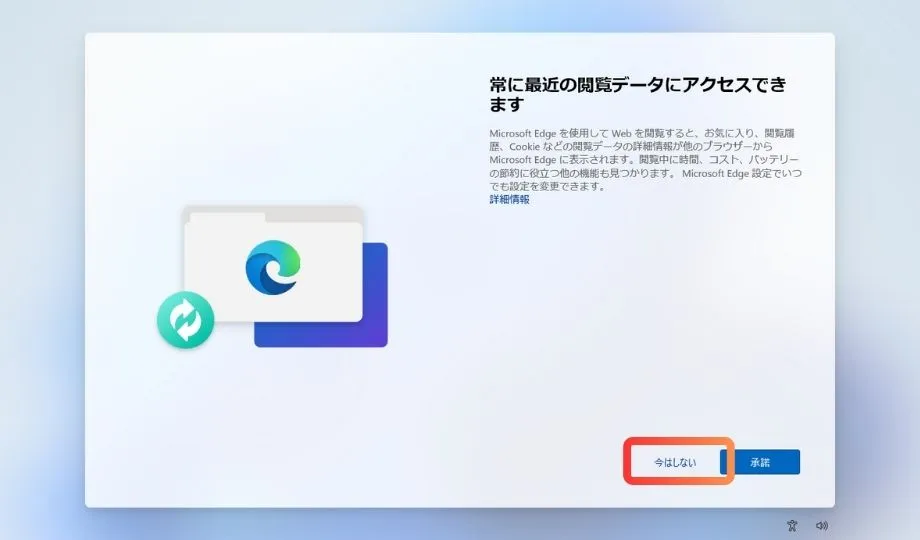Viewport: 920px width, 540px height.
Task: Click the 今はしない (Not now) button
Action: 675,462
